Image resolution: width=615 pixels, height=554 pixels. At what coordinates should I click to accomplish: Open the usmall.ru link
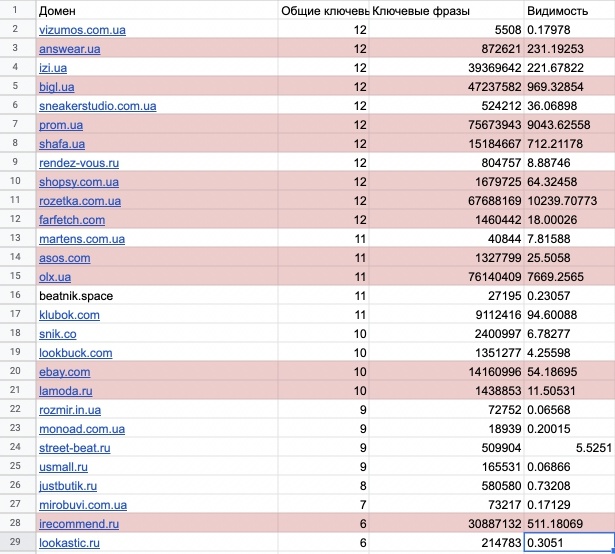(63, 467)
